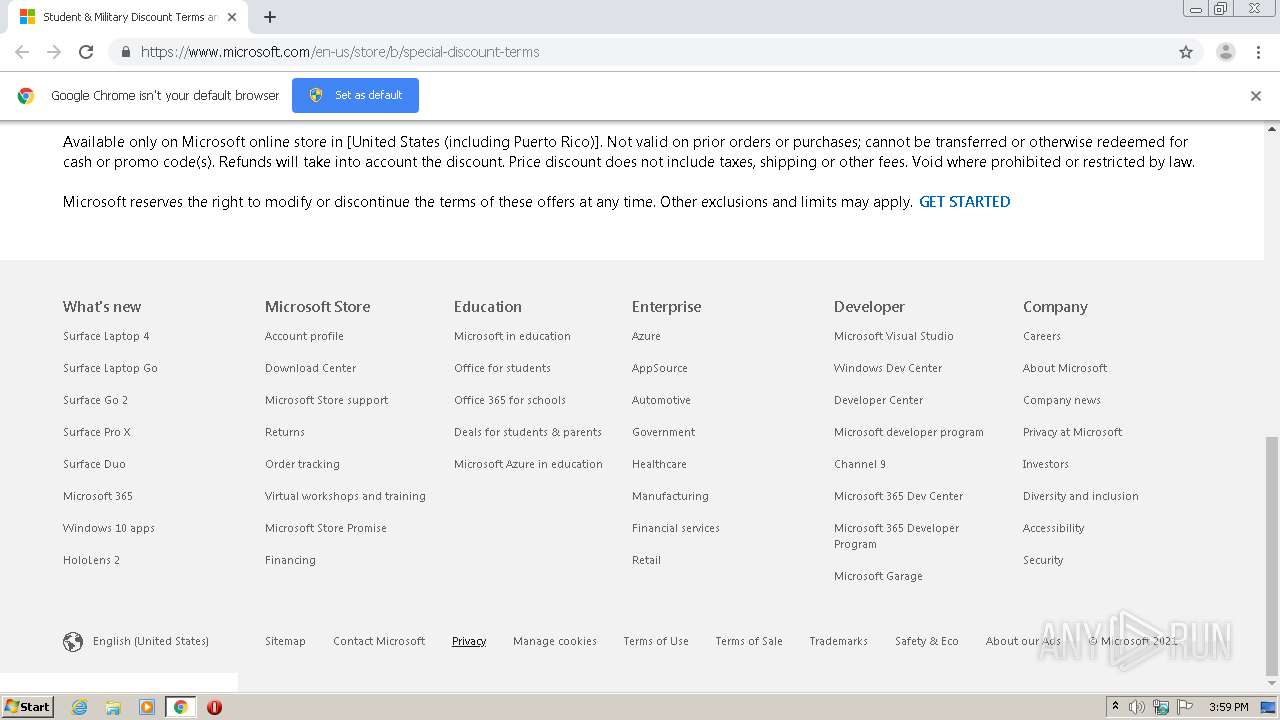The width and height of the screenshot is (1280, 720).
Task: Dismiss the default browser notification bar
Action: 1255,96
